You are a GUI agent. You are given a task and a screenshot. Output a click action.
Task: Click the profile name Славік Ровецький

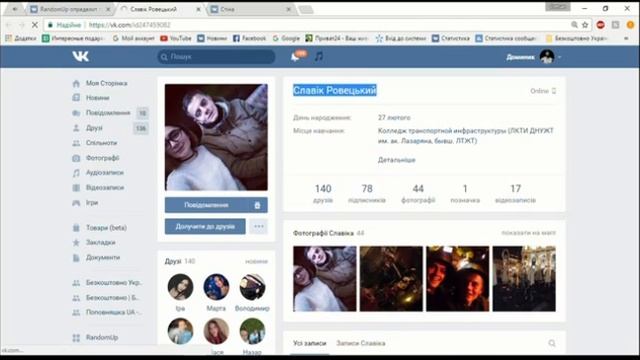pos(335,91)
